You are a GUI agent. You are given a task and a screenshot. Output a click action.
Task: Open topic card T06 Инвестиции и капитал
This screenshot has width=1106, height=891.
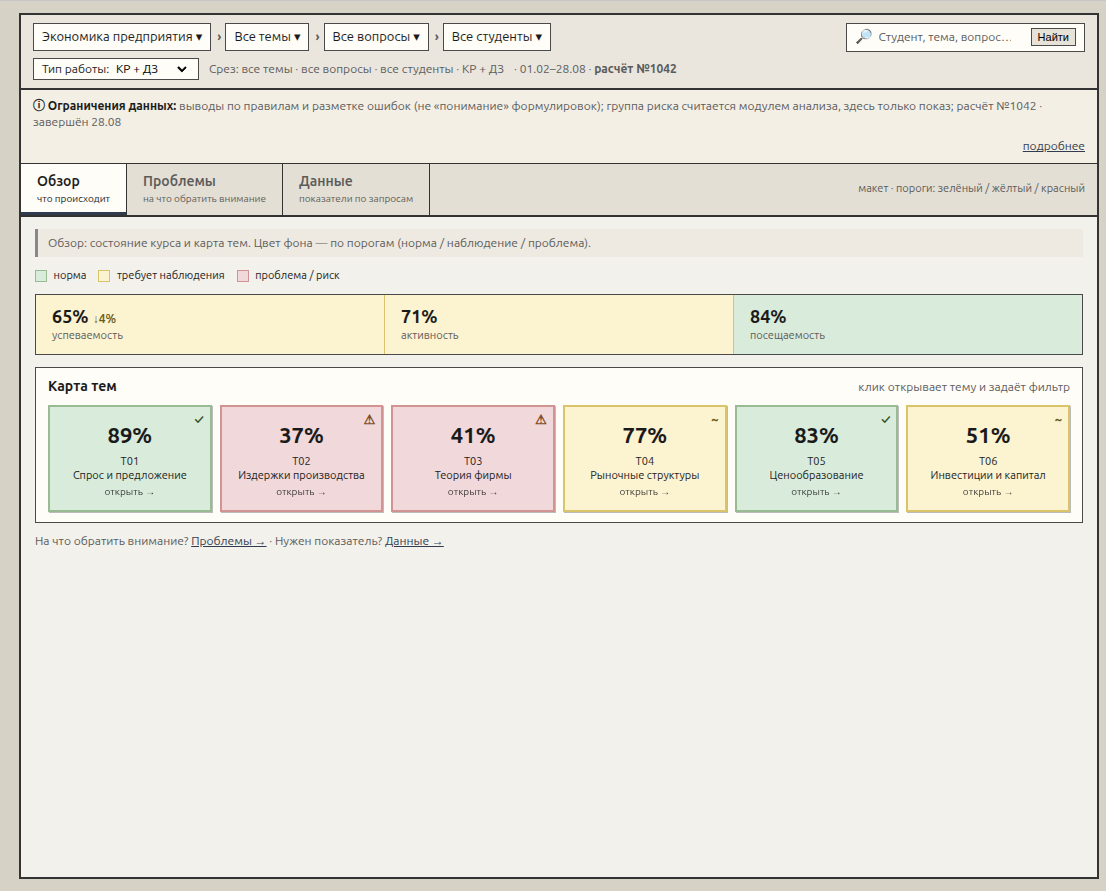point(988,459)
